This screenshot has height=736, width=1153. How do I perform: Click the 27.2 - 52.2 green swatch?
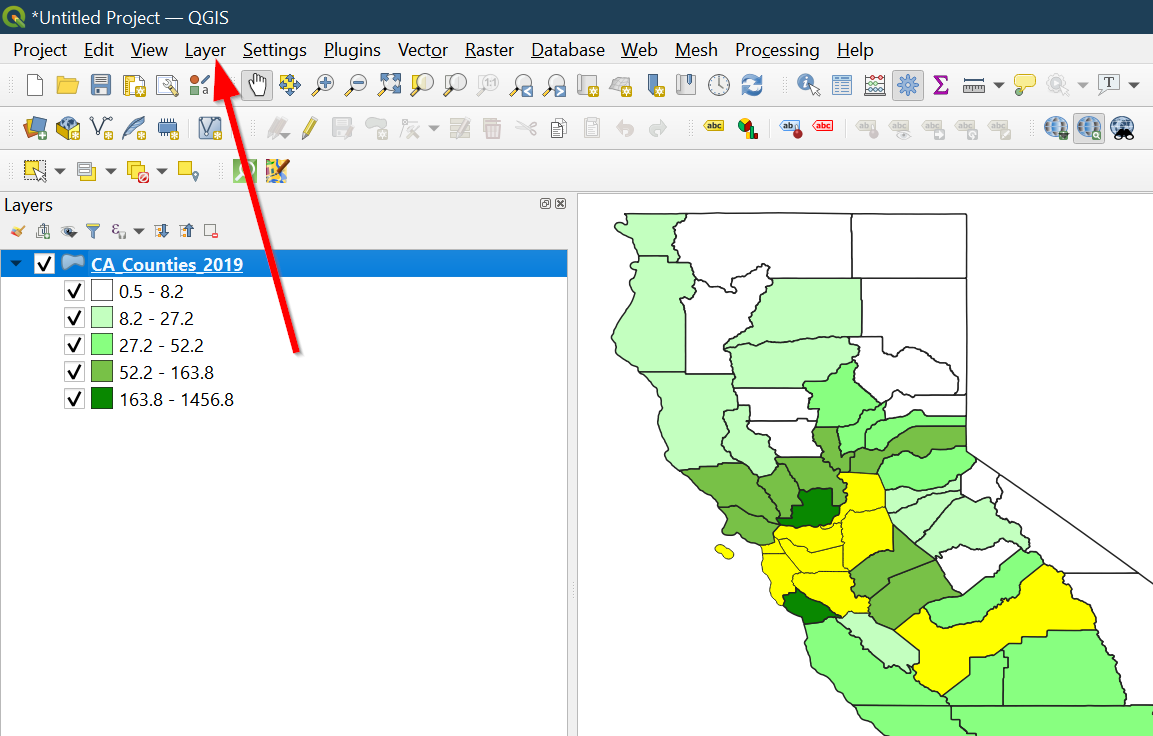coord(102,345)
